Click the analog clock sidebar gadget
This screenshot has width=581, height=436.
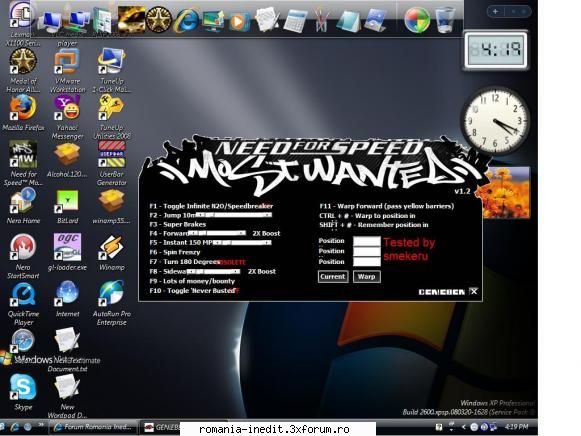(x=495, y=120)
